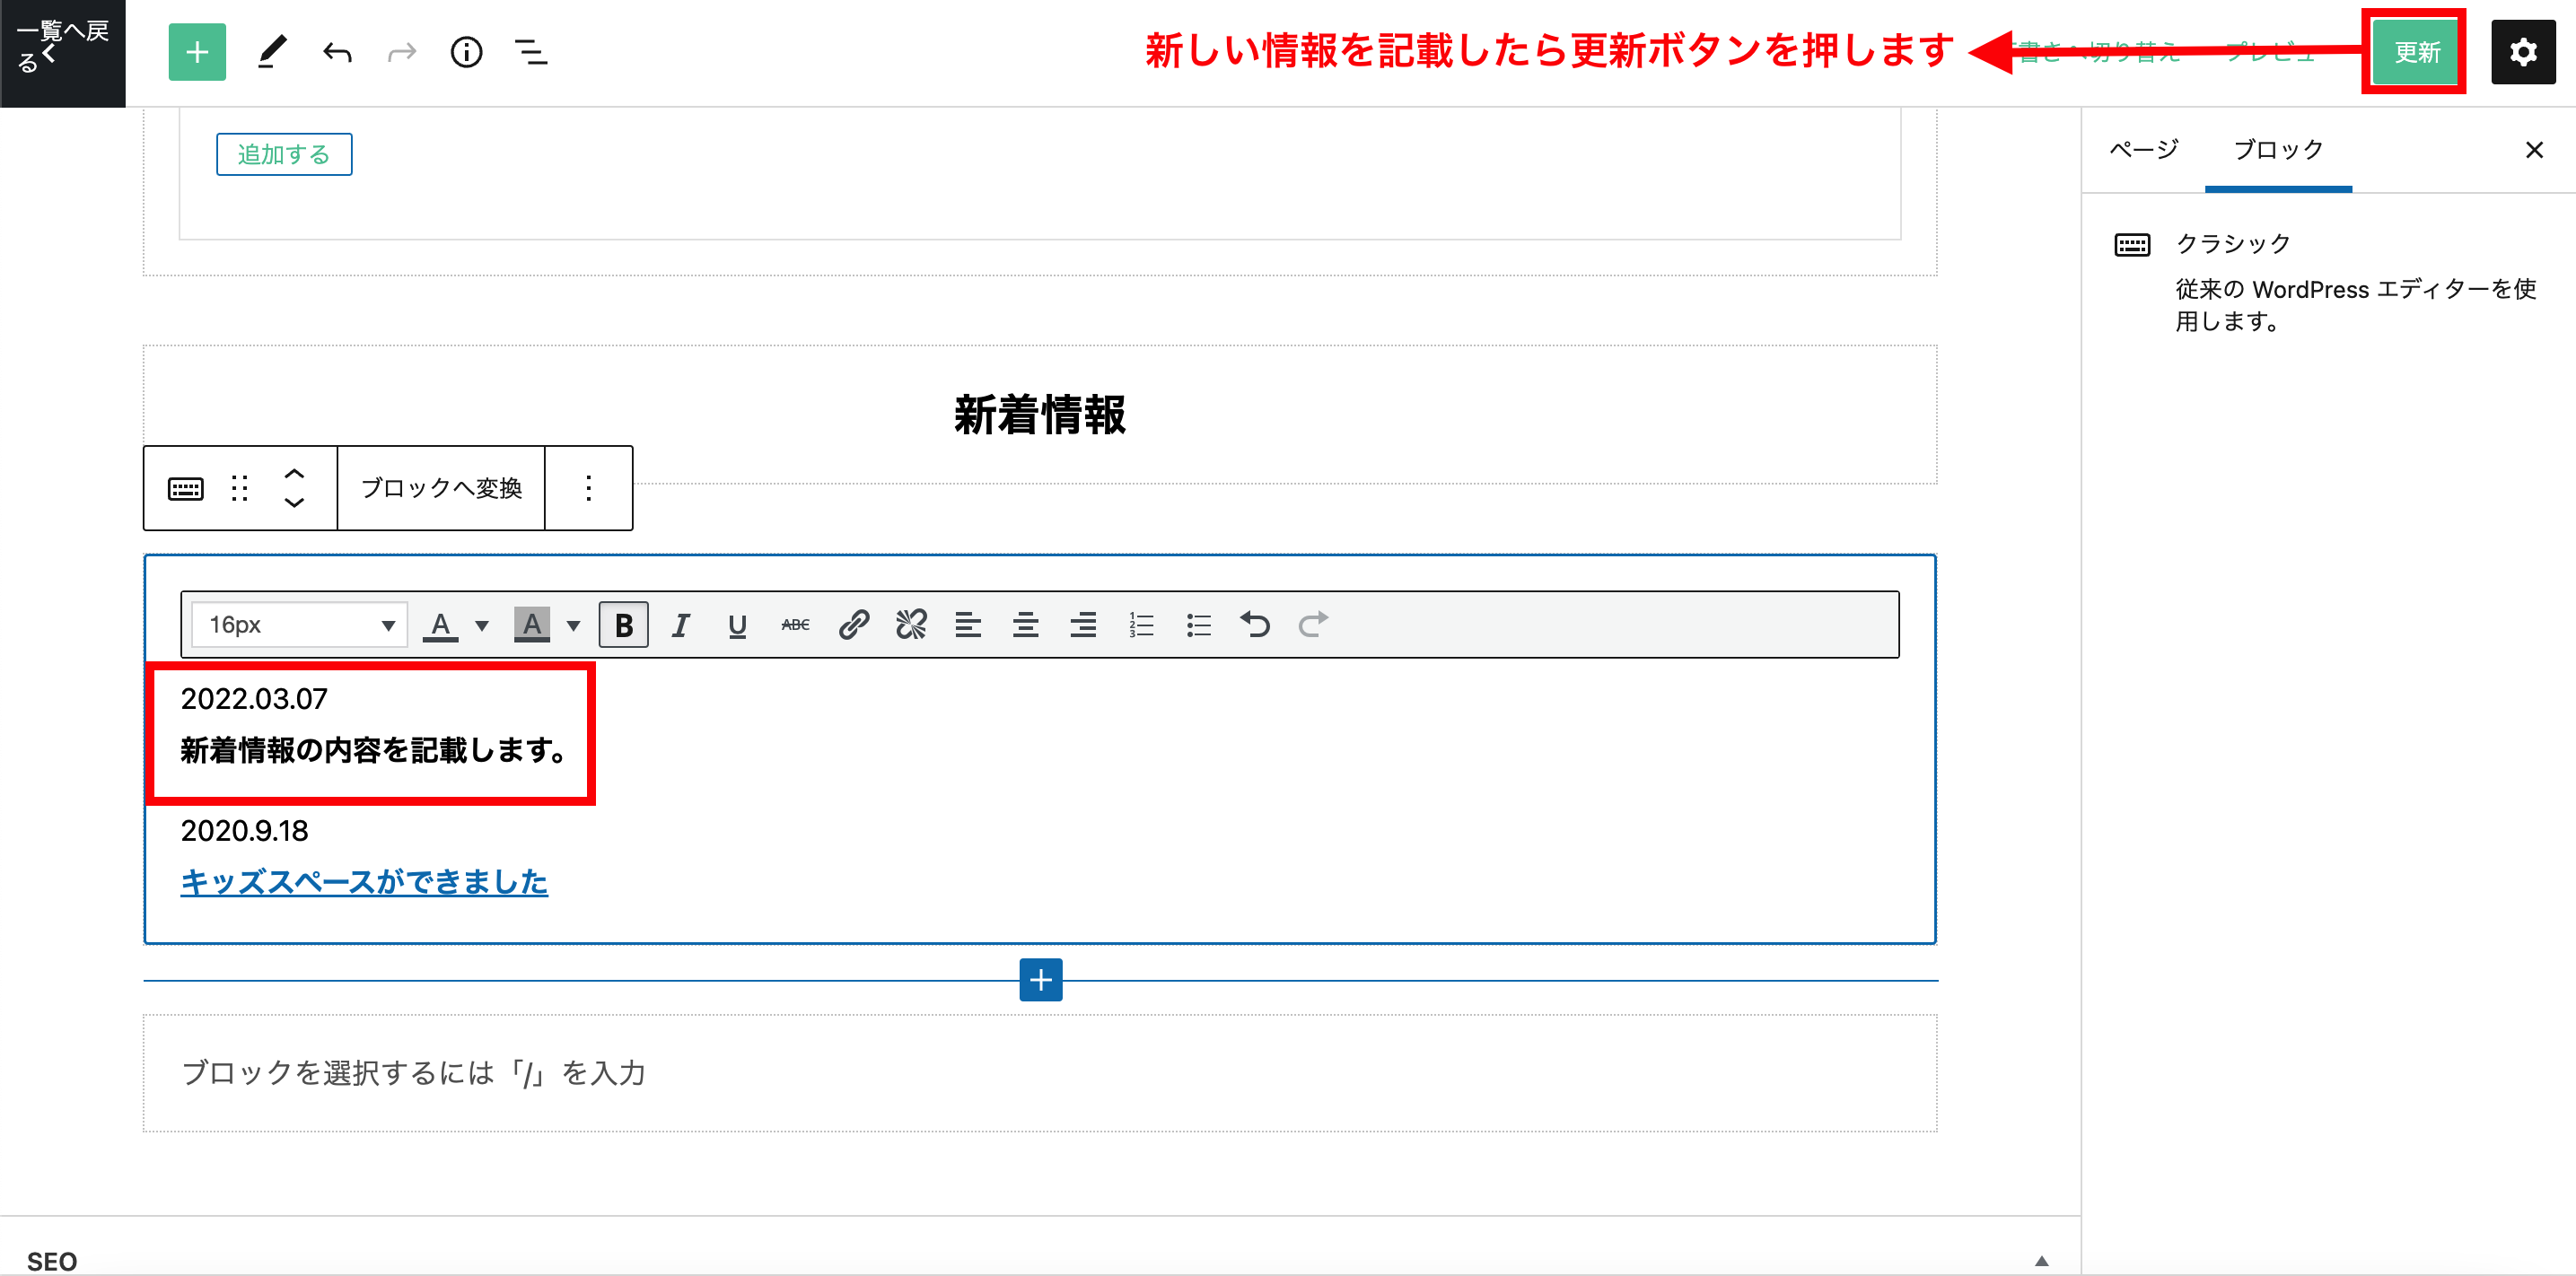Apply the background color A swatch
Screen dimensions: 2576x1276
point(531,625)
